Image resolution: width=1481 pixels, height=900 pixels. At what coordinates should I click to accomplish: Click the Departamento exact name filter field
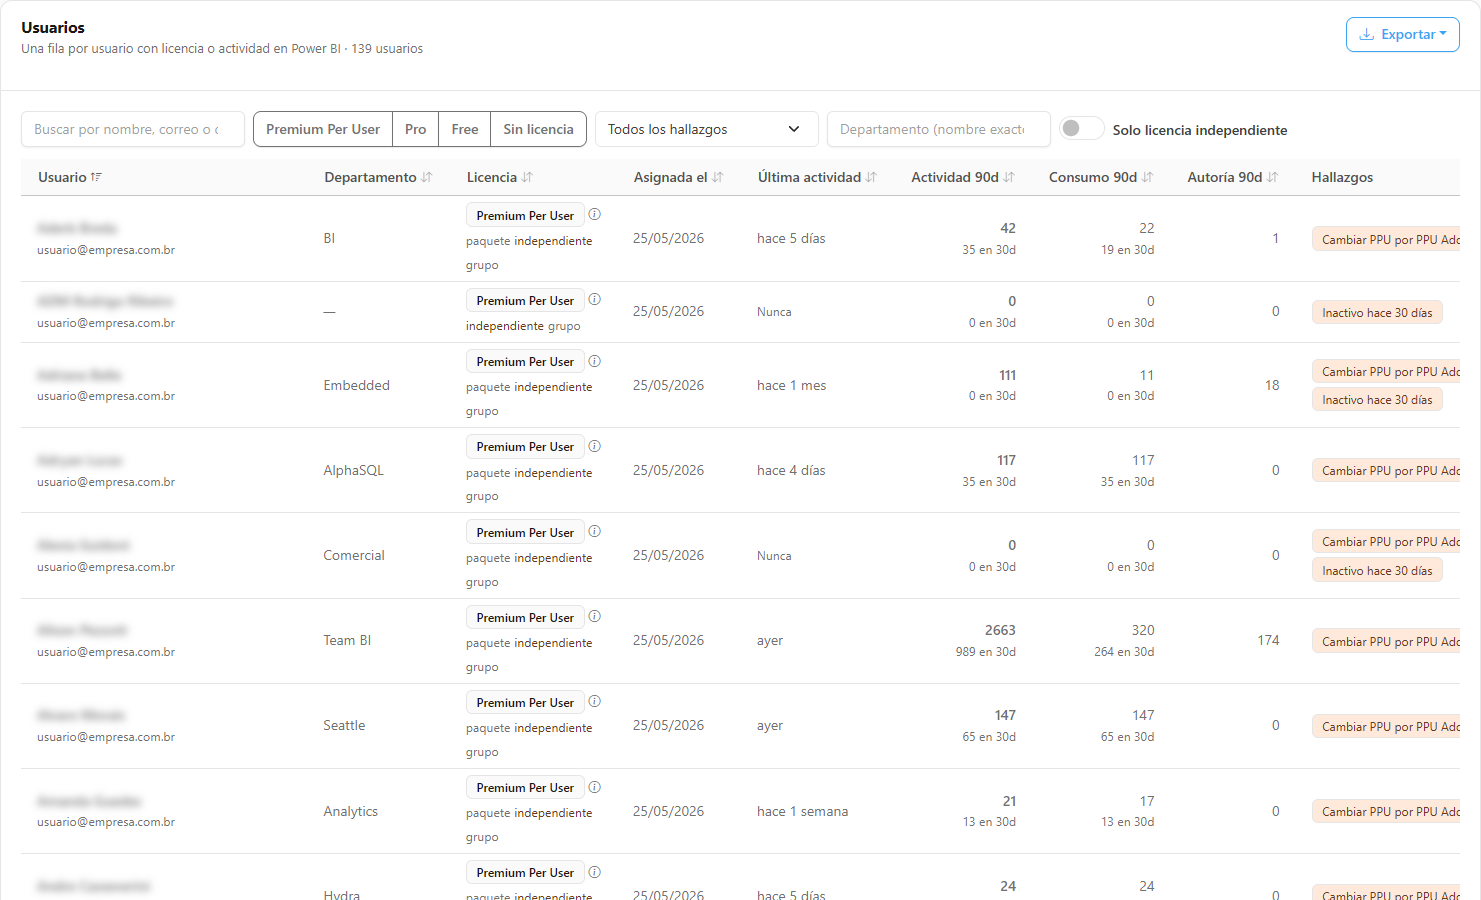coord(938,129)
